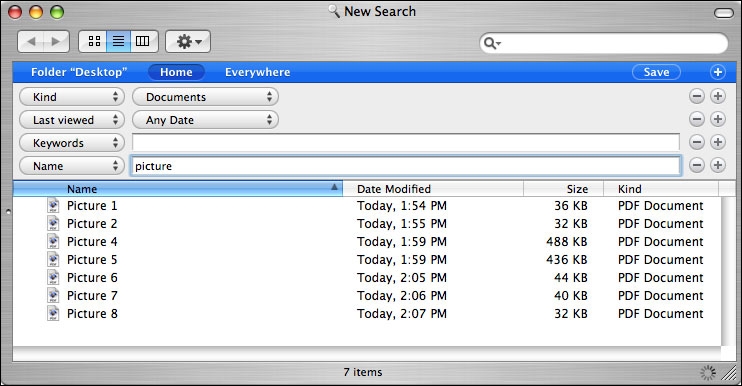Click the "7 items" status text
The width and height of the screenshot is (742, 386).
pos(362,372)
